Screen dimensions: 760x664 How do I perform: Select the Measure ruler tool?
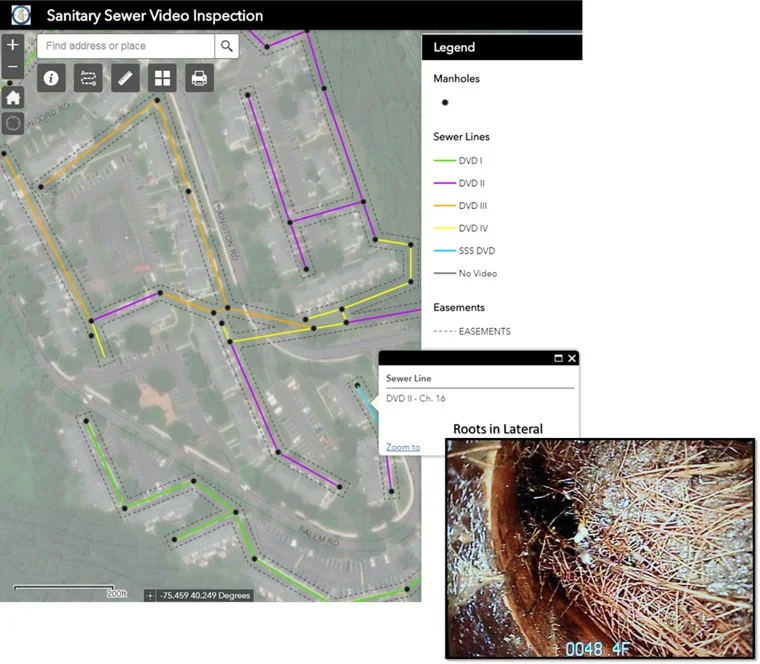click(125, 78)
